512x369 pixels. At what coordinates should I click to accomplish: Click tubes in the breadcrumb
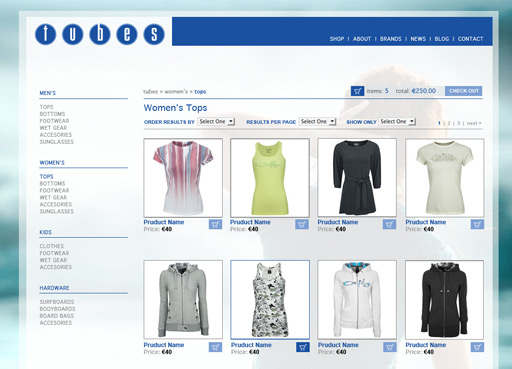coord(150,92)
